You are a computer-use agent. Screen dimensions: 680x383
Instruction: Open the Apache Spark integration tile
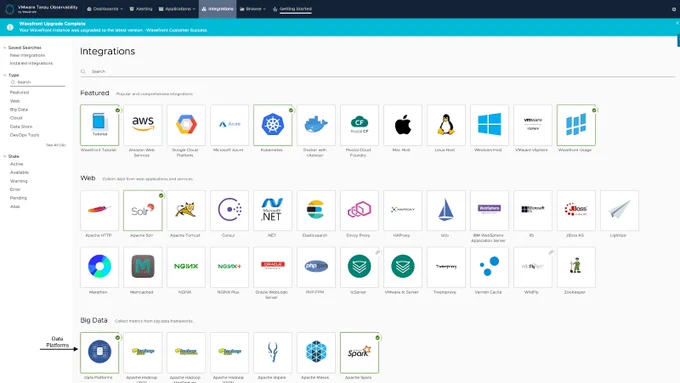(360, 353)
